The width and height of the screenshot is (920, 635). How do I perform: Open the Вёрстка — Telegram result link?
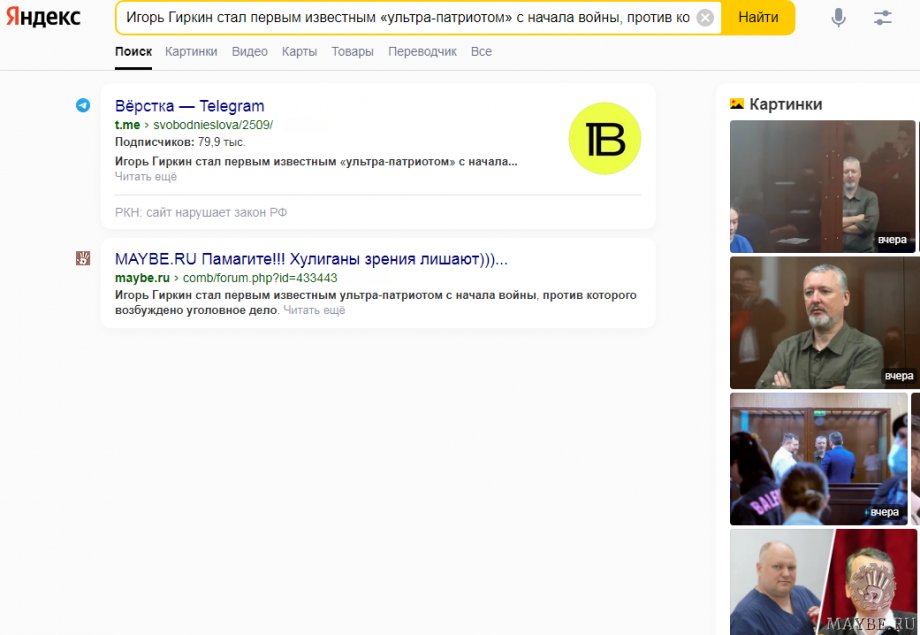[x=189, y=106]
